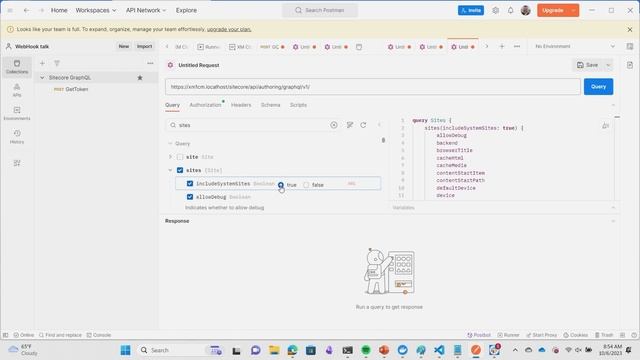Viewport: 640px width, 360px height.
Task: Follow the upgrade your plan link
Action: [229, 29]
